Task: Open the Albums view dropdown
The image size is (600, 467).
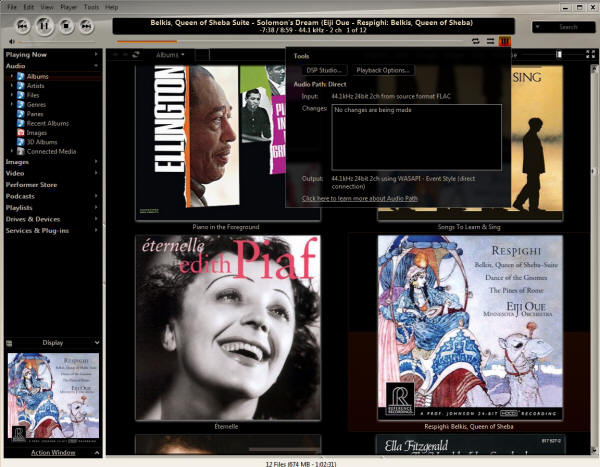Action: [x=170, y=55]
